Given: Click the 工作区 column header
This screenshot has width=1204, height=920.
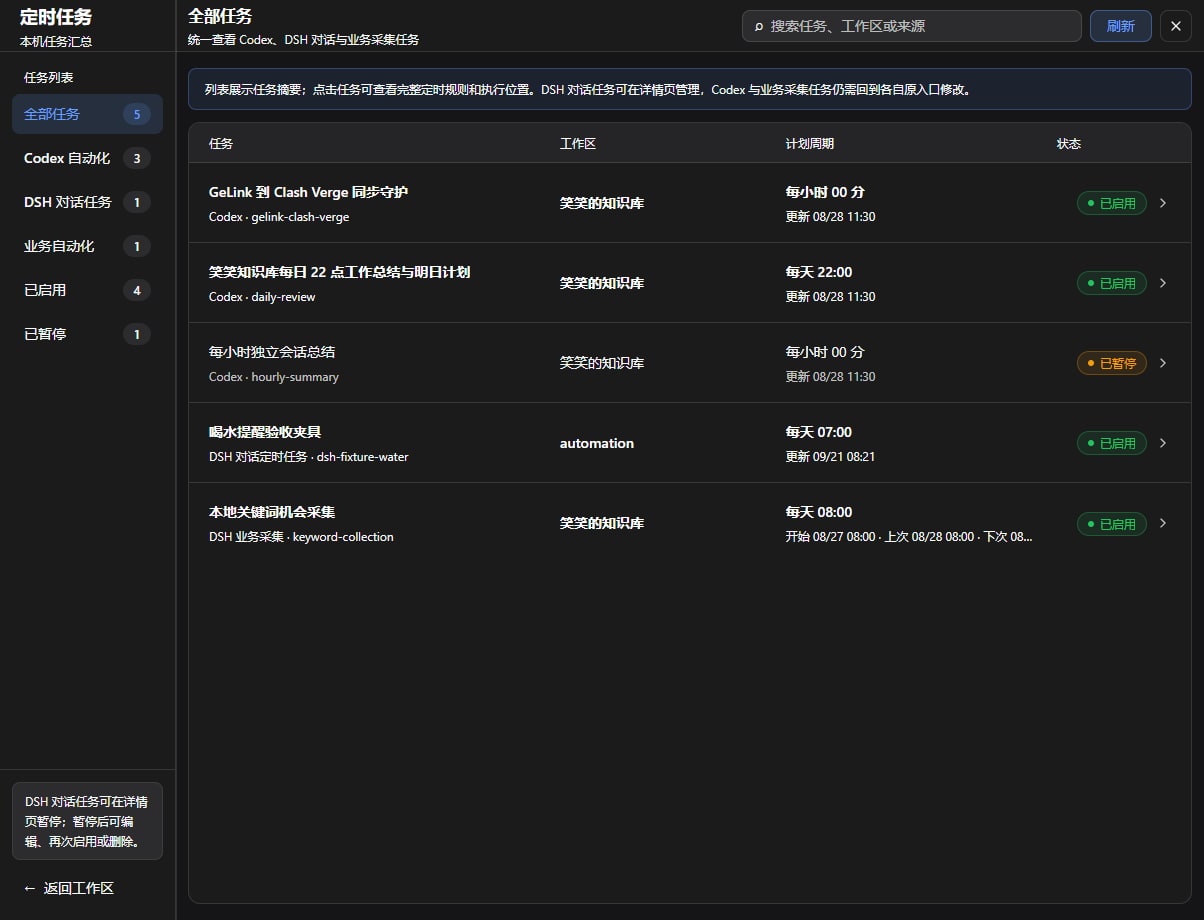Looking at the screenshot, I should click(x=578, y=144).
